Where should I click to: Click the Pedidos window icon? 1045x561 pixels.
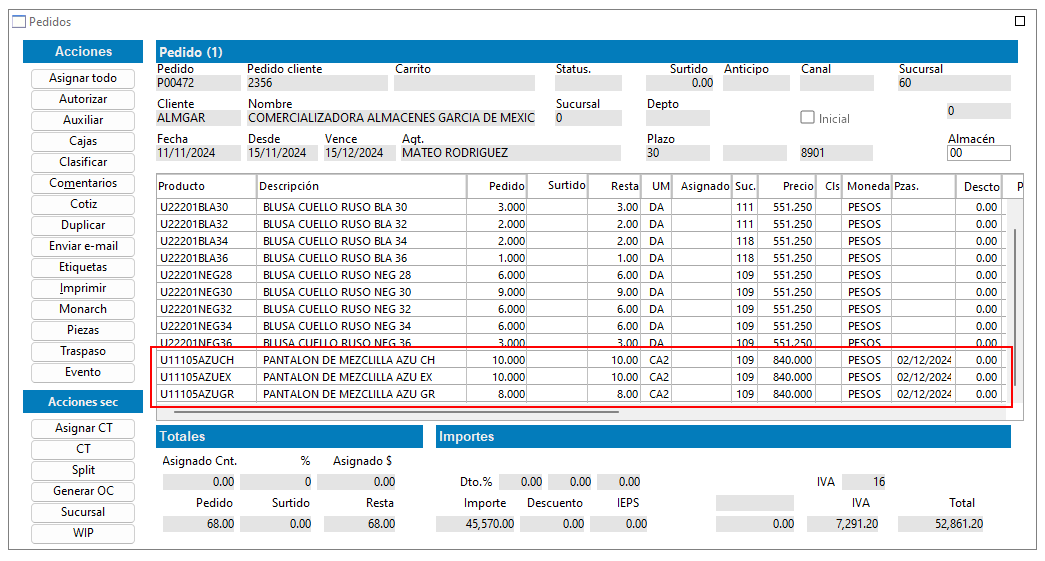click(19, 22)
